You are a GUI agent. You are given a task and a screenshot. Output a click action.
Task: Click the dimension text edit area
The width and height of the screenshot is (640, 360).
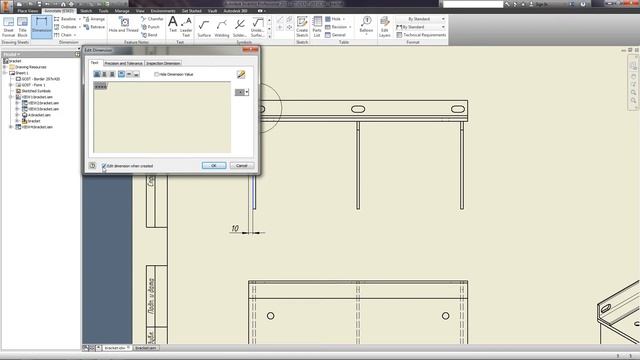(162, 117)
